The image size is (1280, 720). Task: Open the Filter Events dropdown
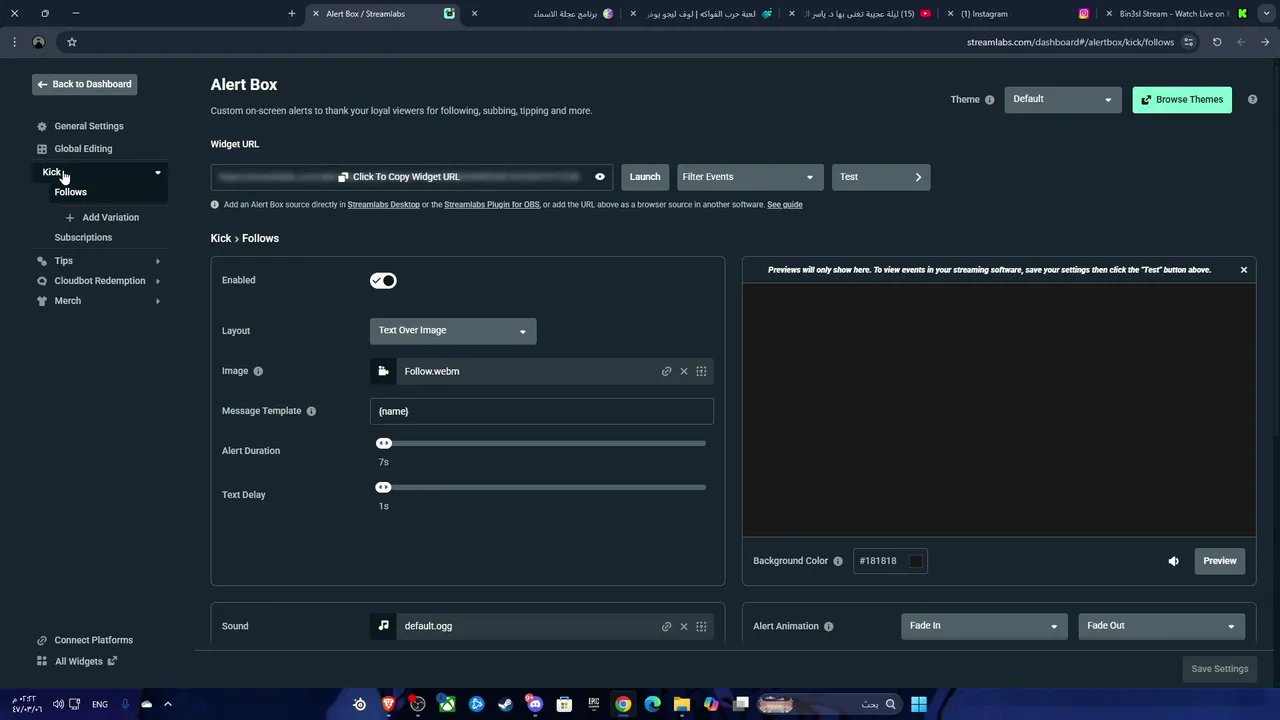click(750, 177)
